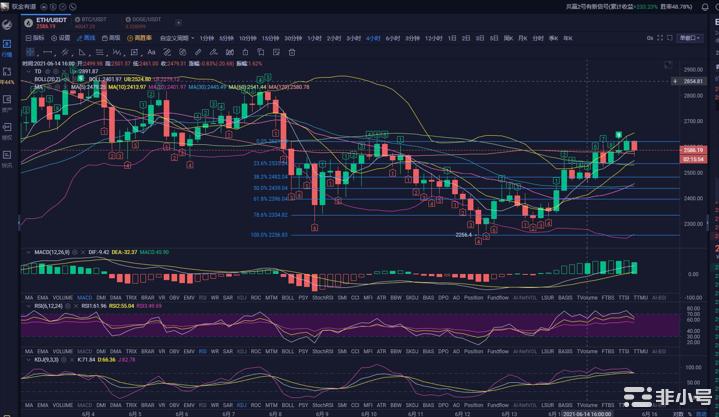
Task: Switch to the DOGE/USDT tab
Action: pyautogui.click(x=144, y=22)
